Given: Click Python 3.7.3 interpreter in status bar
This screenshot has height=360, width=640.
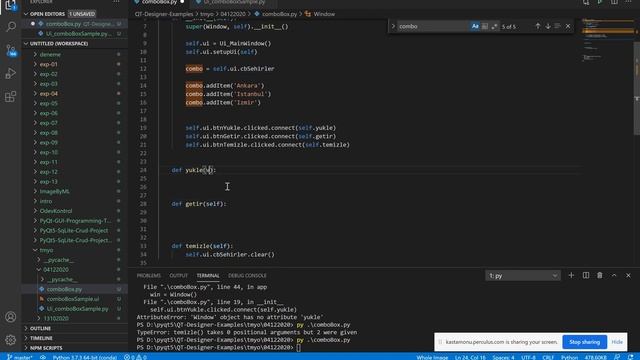Looking at the screenshot, I should pos(84,357).
